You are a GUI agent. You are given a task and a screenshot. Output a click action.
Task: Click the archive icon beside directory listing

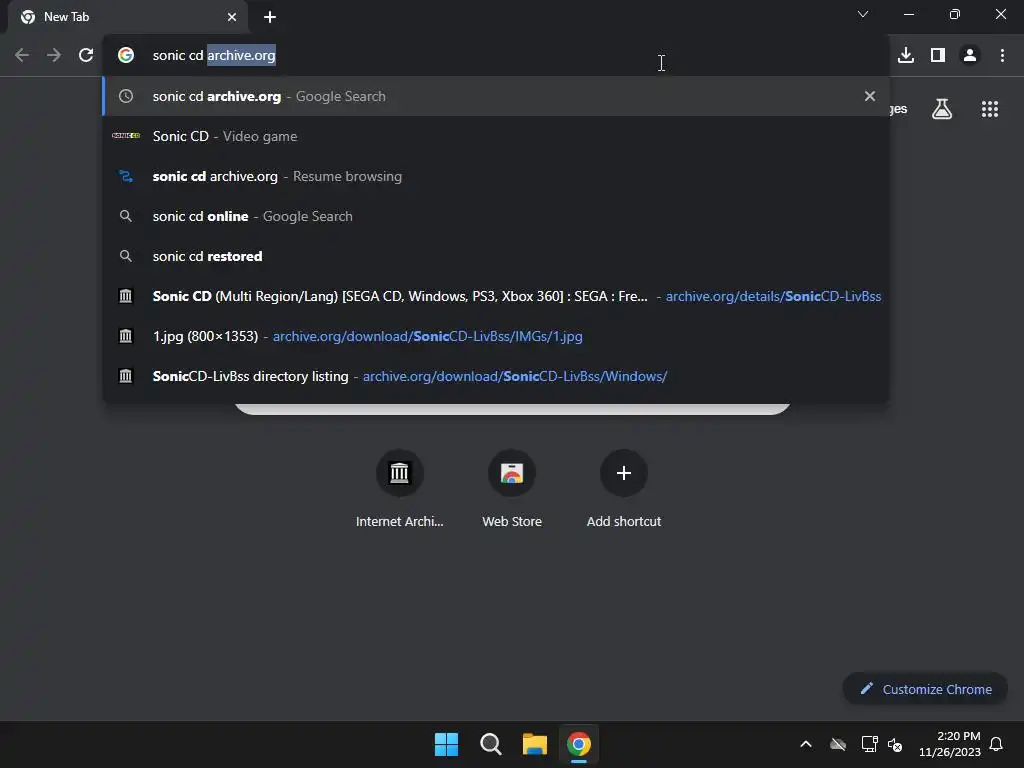pos(126,376)
